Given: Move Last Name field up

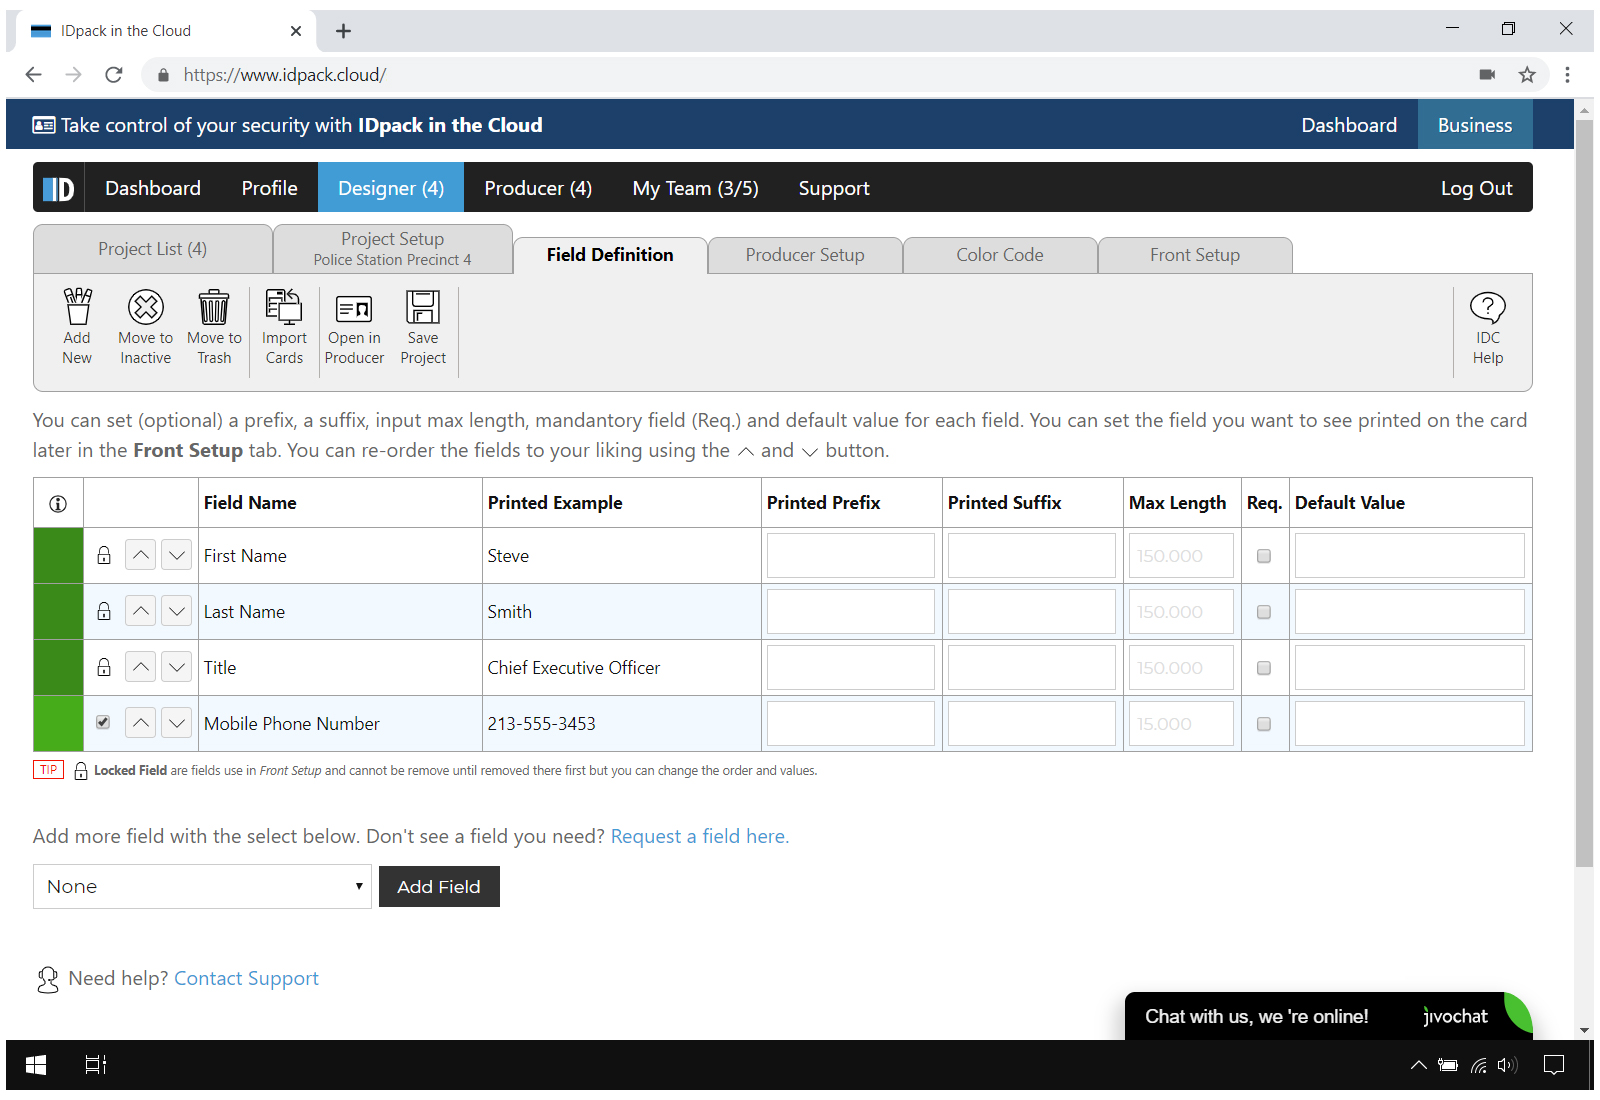Looking at the screenshot, I should coord(141,611).
